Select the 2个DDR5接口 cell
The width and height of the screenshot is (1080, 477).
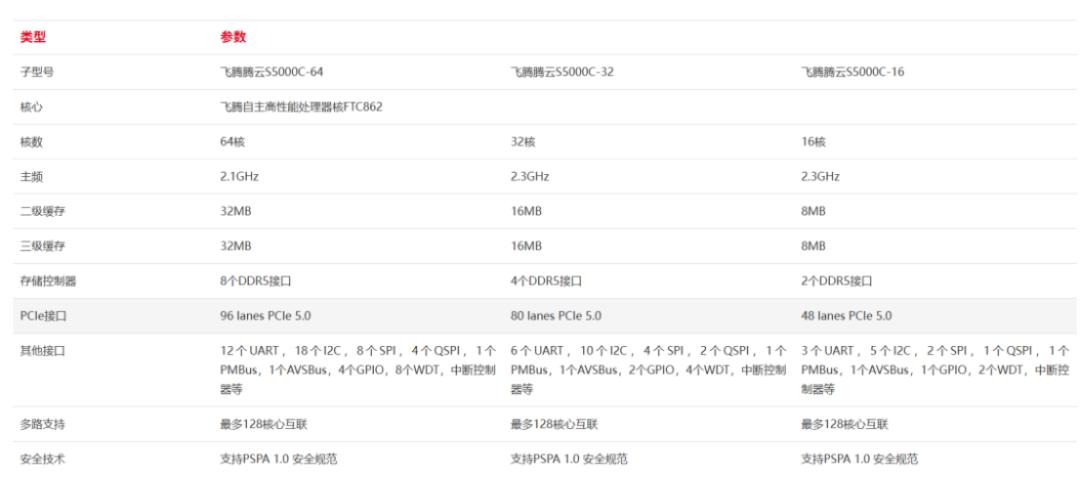[x=837, y=282]
